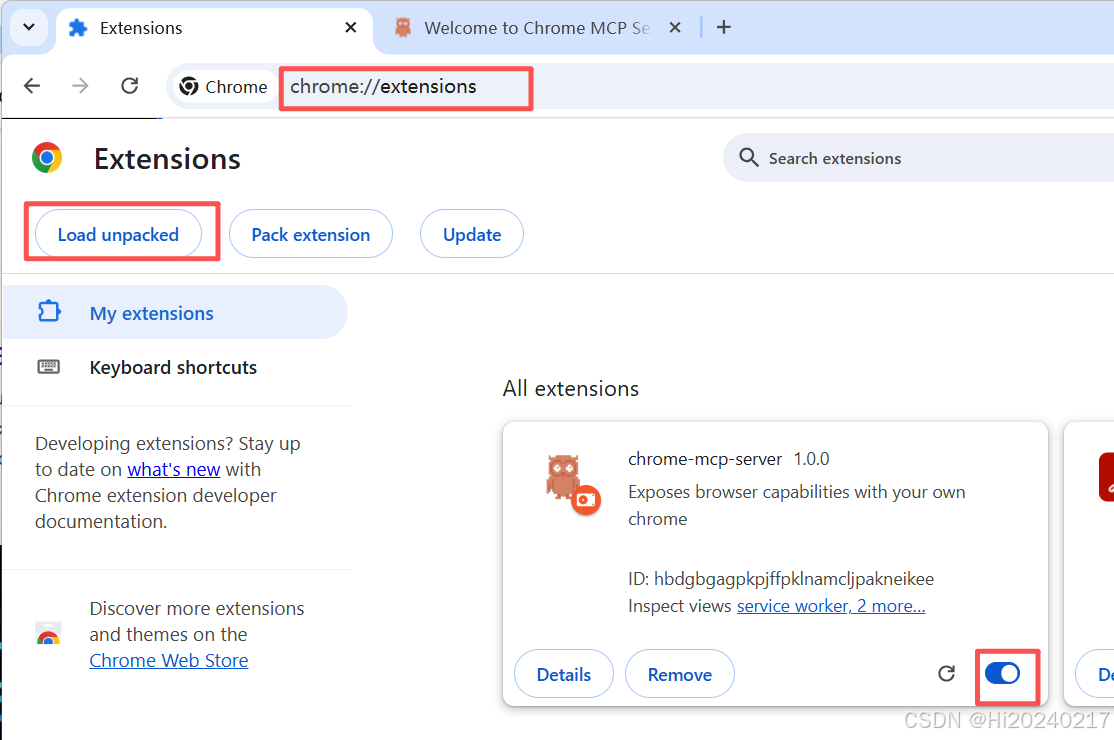Click the Extensions tab favicon
1114x740 pixels.
point(78,28)
